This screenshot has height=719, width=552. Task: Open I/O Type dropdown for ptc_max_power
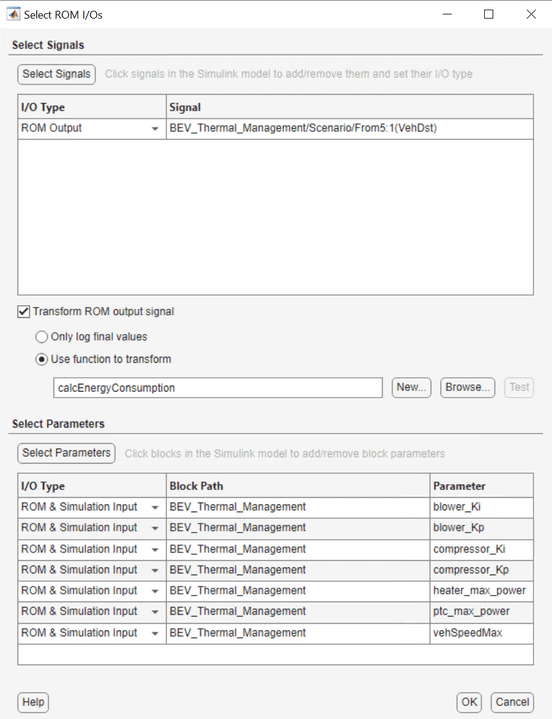coord(155,612)
